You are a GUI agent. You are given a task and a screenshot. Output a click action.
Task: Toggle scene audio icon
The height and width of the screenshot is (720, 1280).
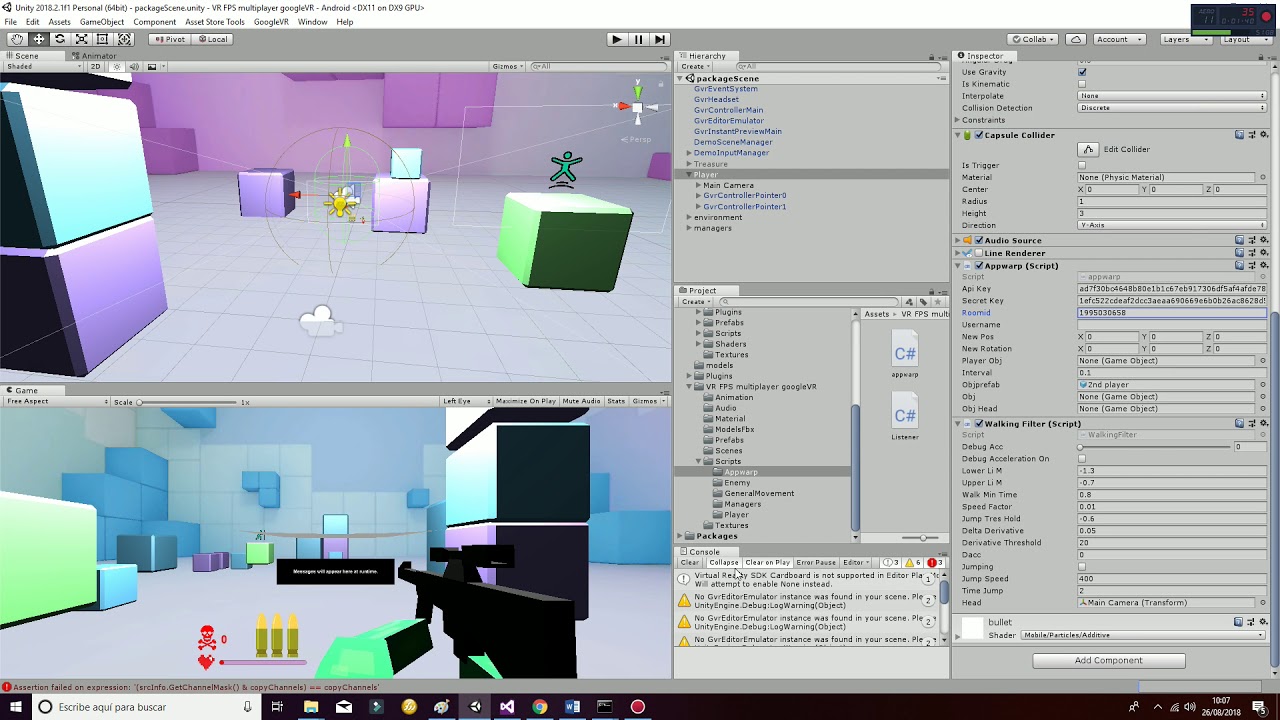tap(134, 67)
